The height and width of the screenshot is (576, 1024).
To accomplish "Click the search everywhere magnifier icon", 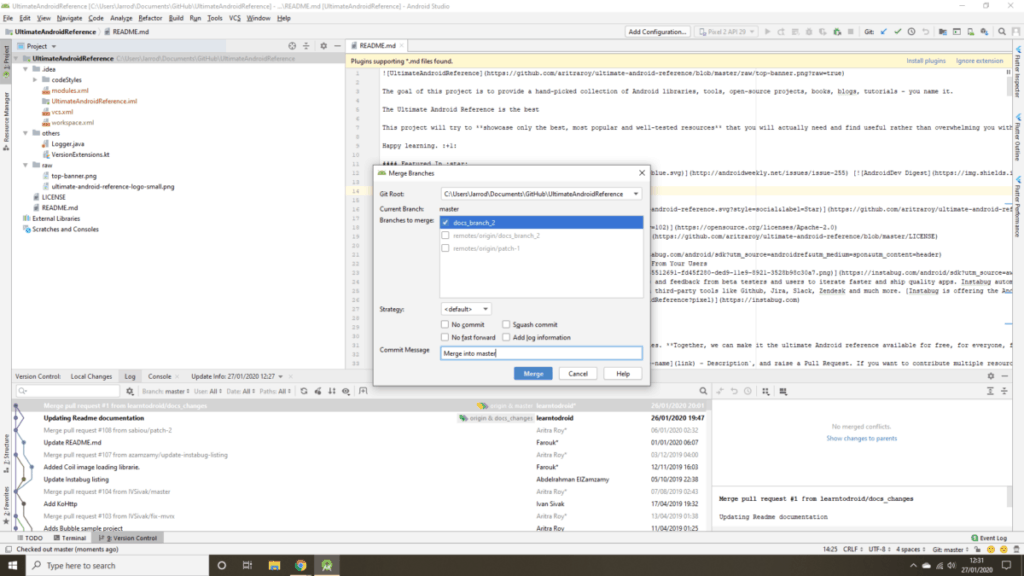I will point(1000,32).
